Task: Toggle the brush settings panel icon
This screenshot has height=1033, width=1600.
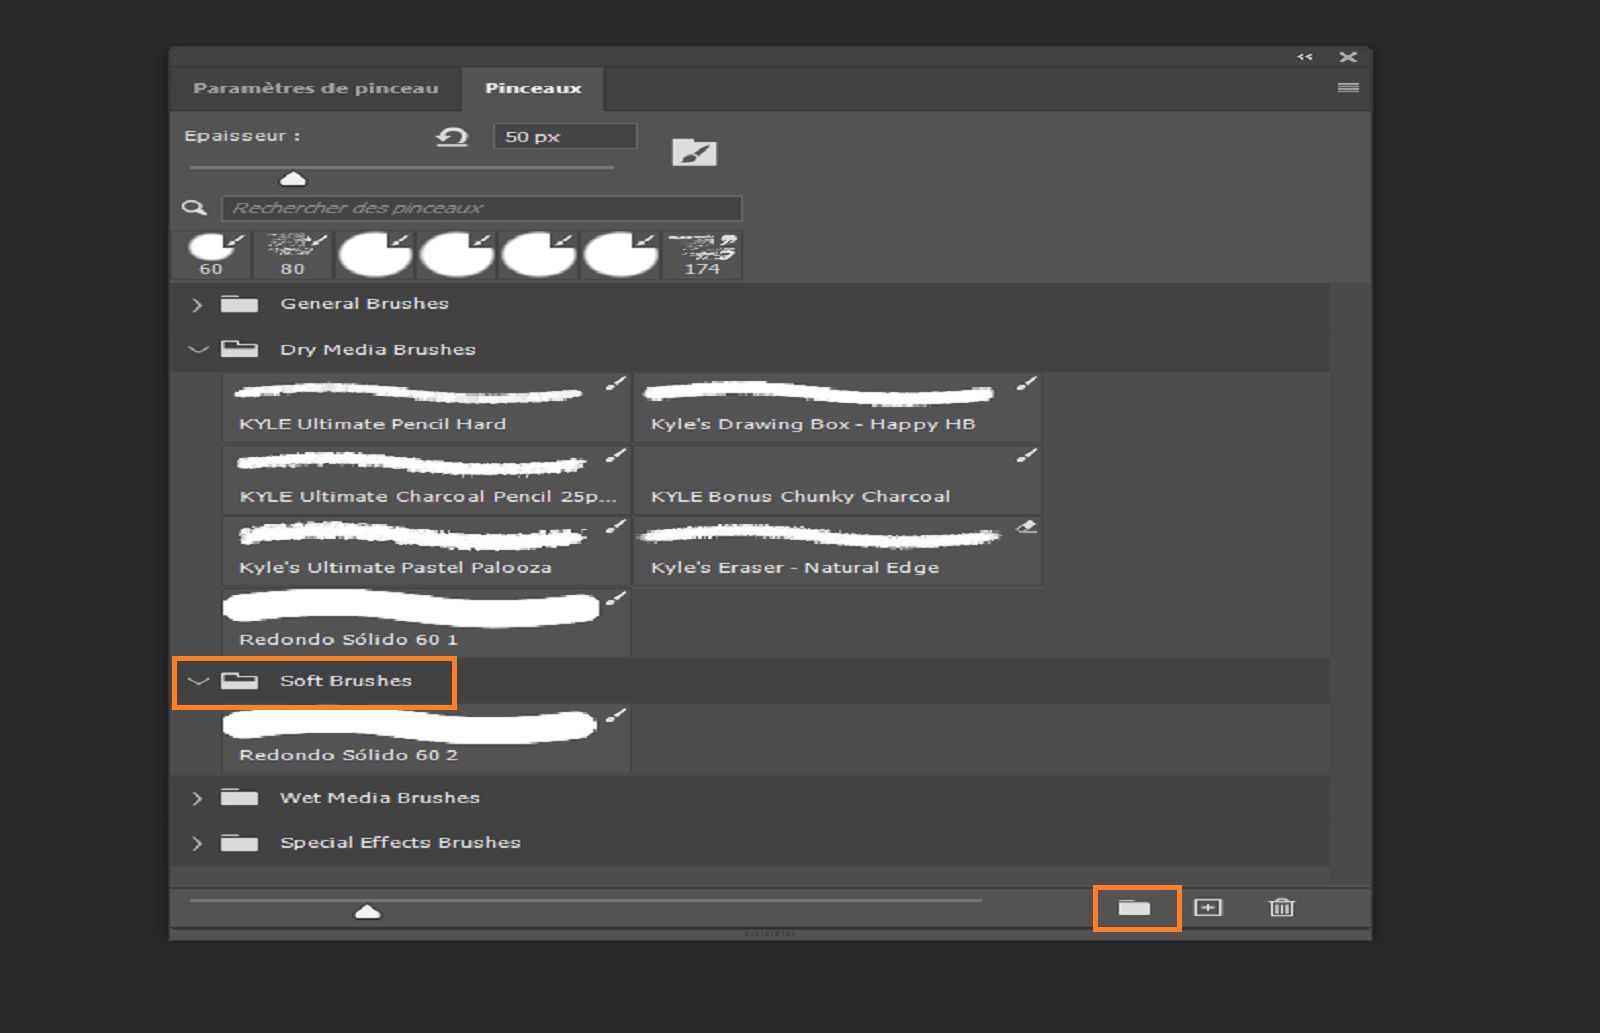Action: click(694, 152)
